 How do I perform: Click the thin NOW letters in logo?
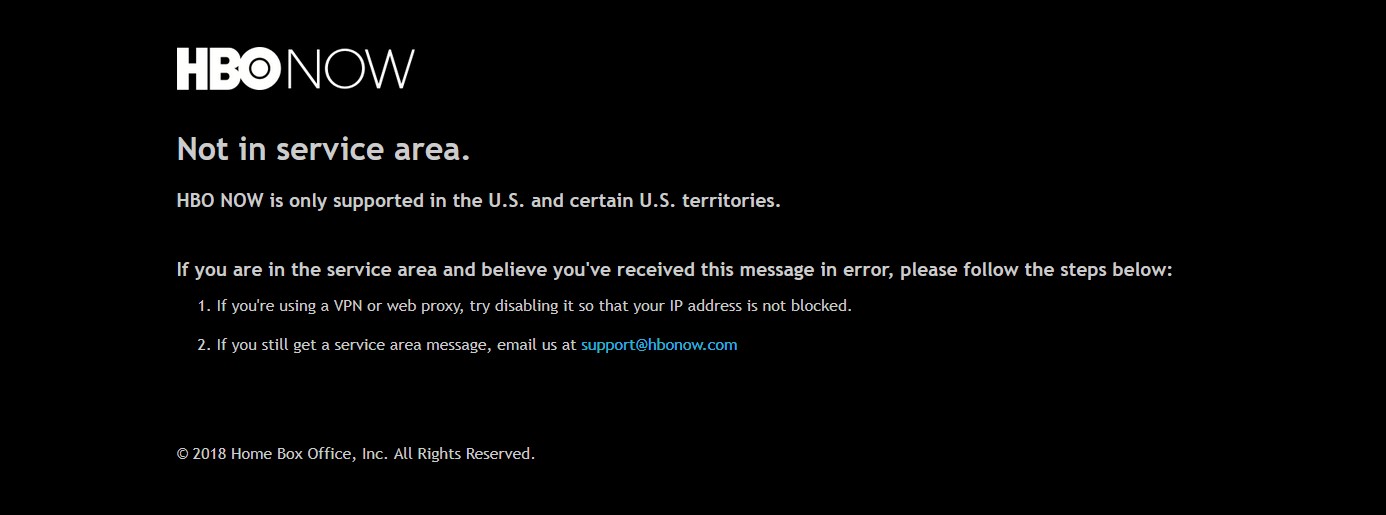pyautogui.click(x=350, y=69)
